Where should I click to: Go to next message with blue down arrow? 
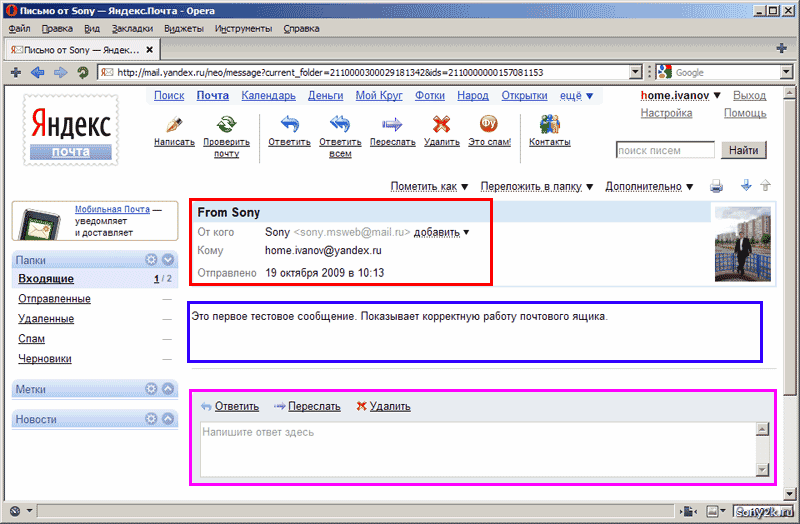746,185
